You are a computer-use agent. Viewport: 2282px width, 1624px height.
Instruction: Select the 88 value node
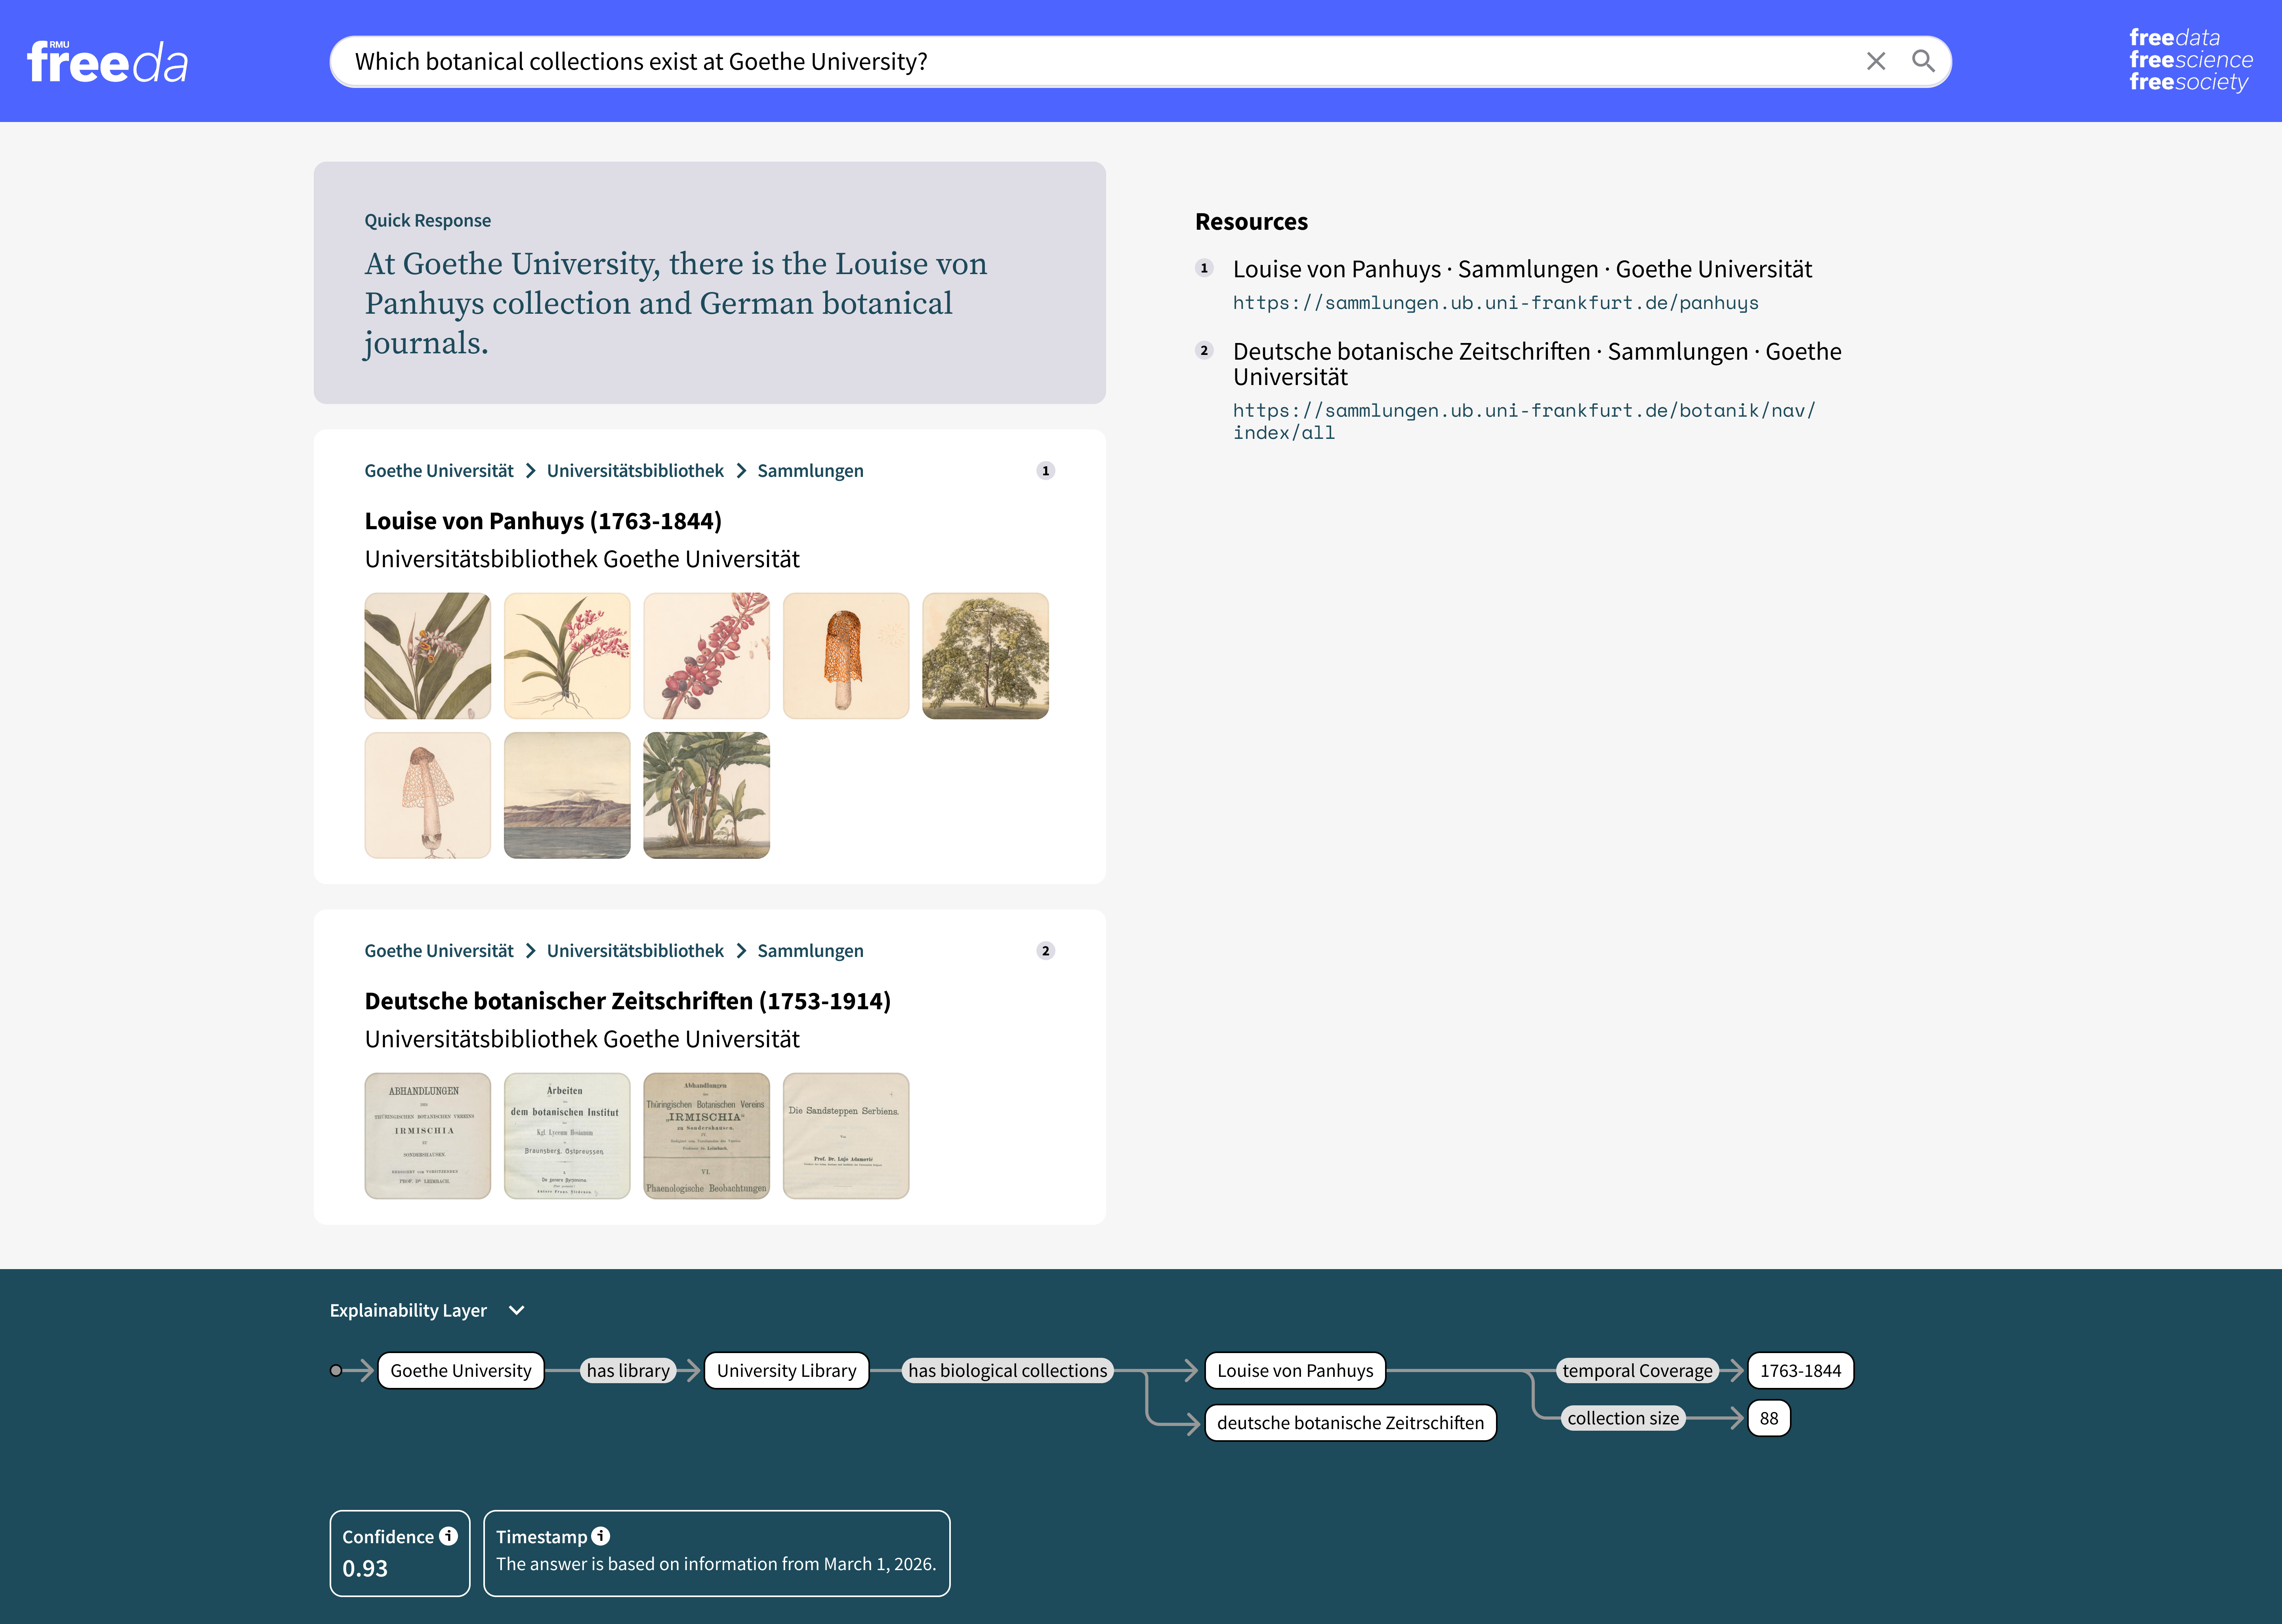pyautogui.click(x=1769, y=1418)
